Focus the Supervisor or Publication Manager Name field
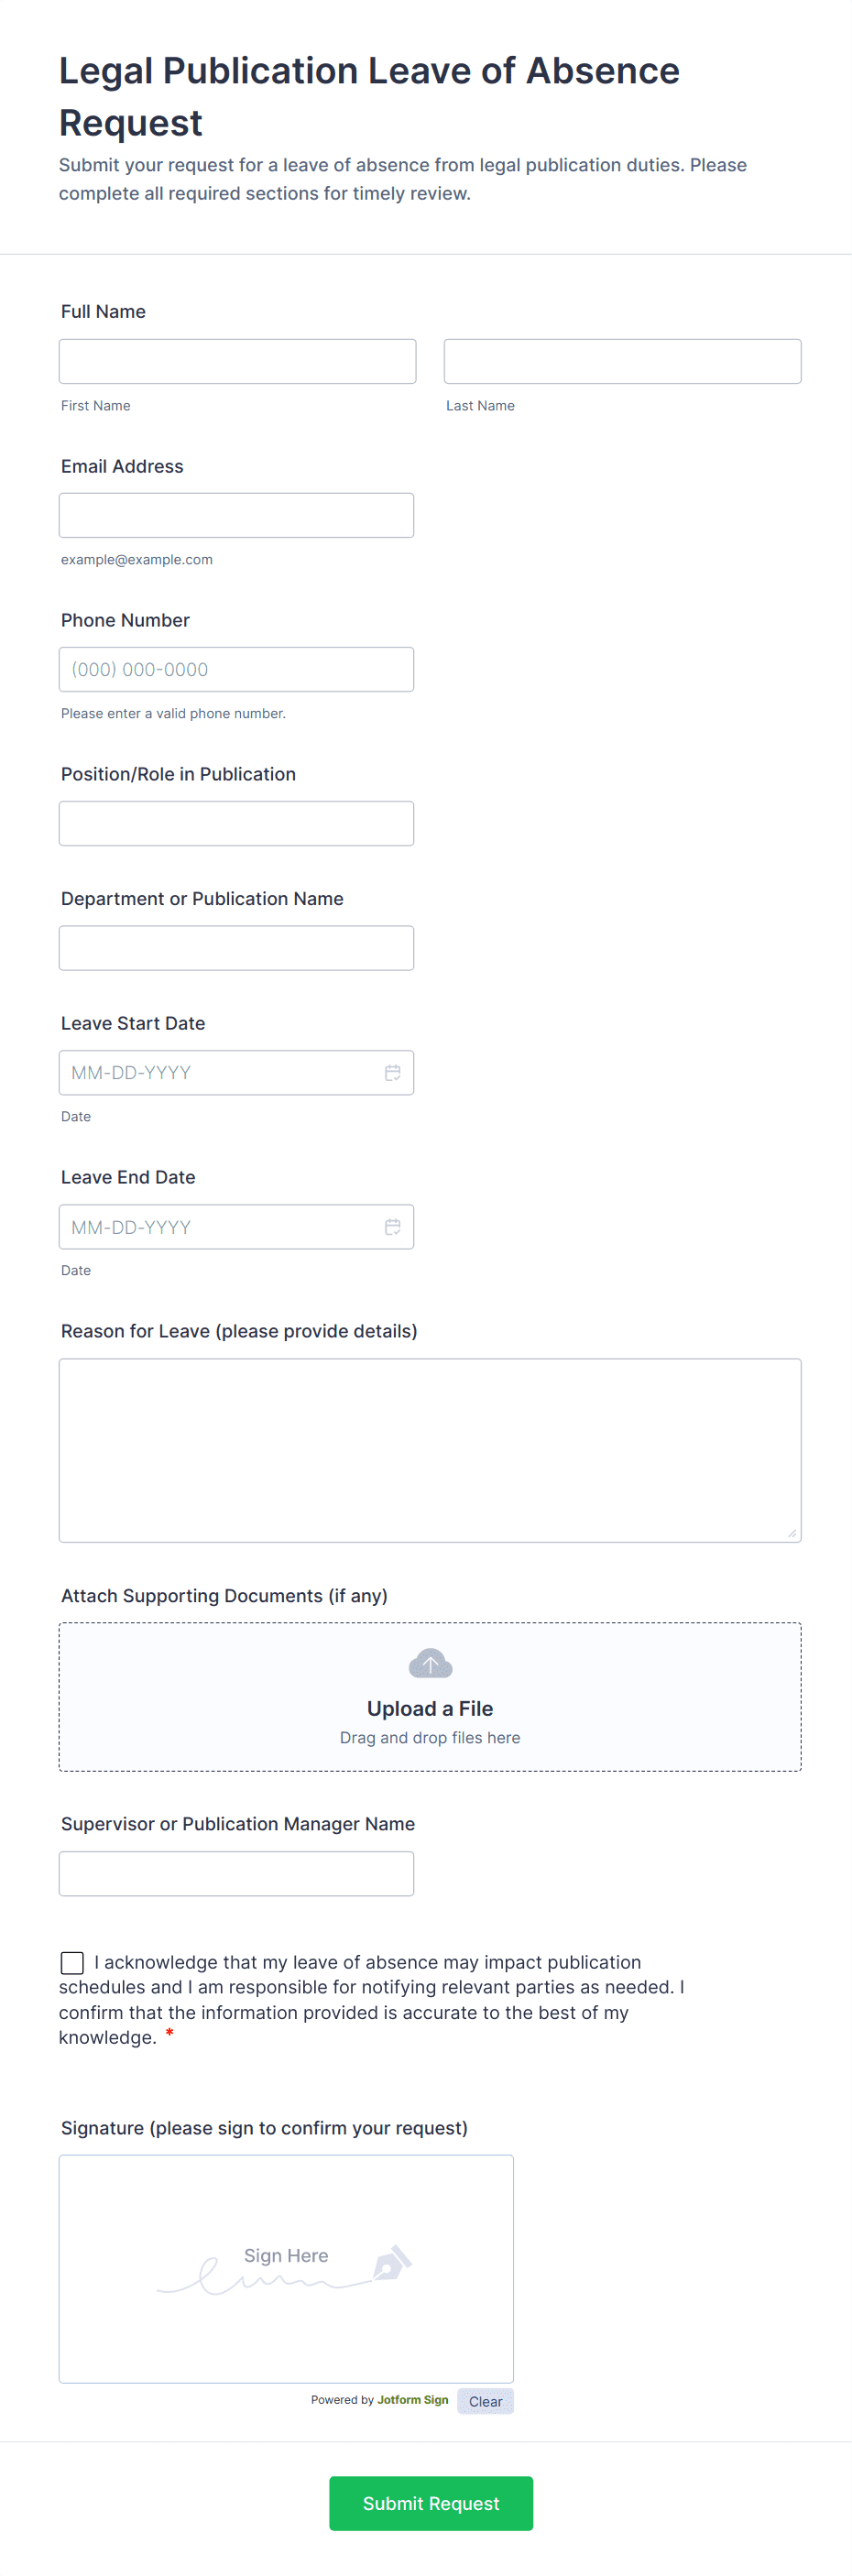Viewport: 852px width, 2576px height. click(x=236, y=1873)
